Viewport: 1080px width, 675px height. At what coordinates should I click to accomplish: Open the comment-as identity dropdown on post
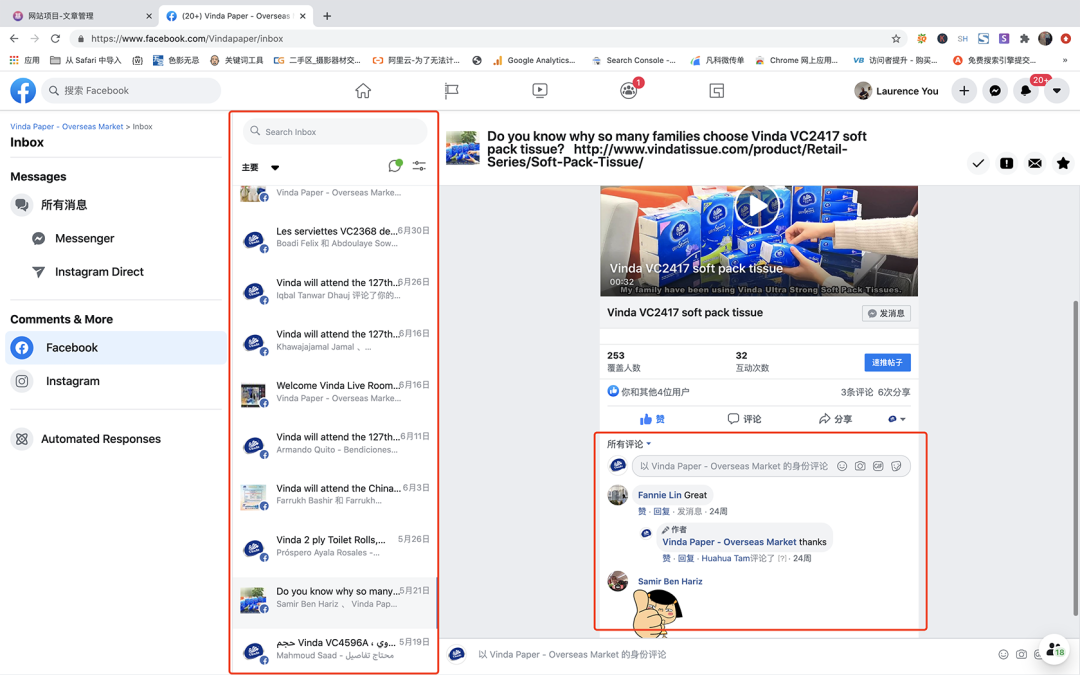pos(896,419)
